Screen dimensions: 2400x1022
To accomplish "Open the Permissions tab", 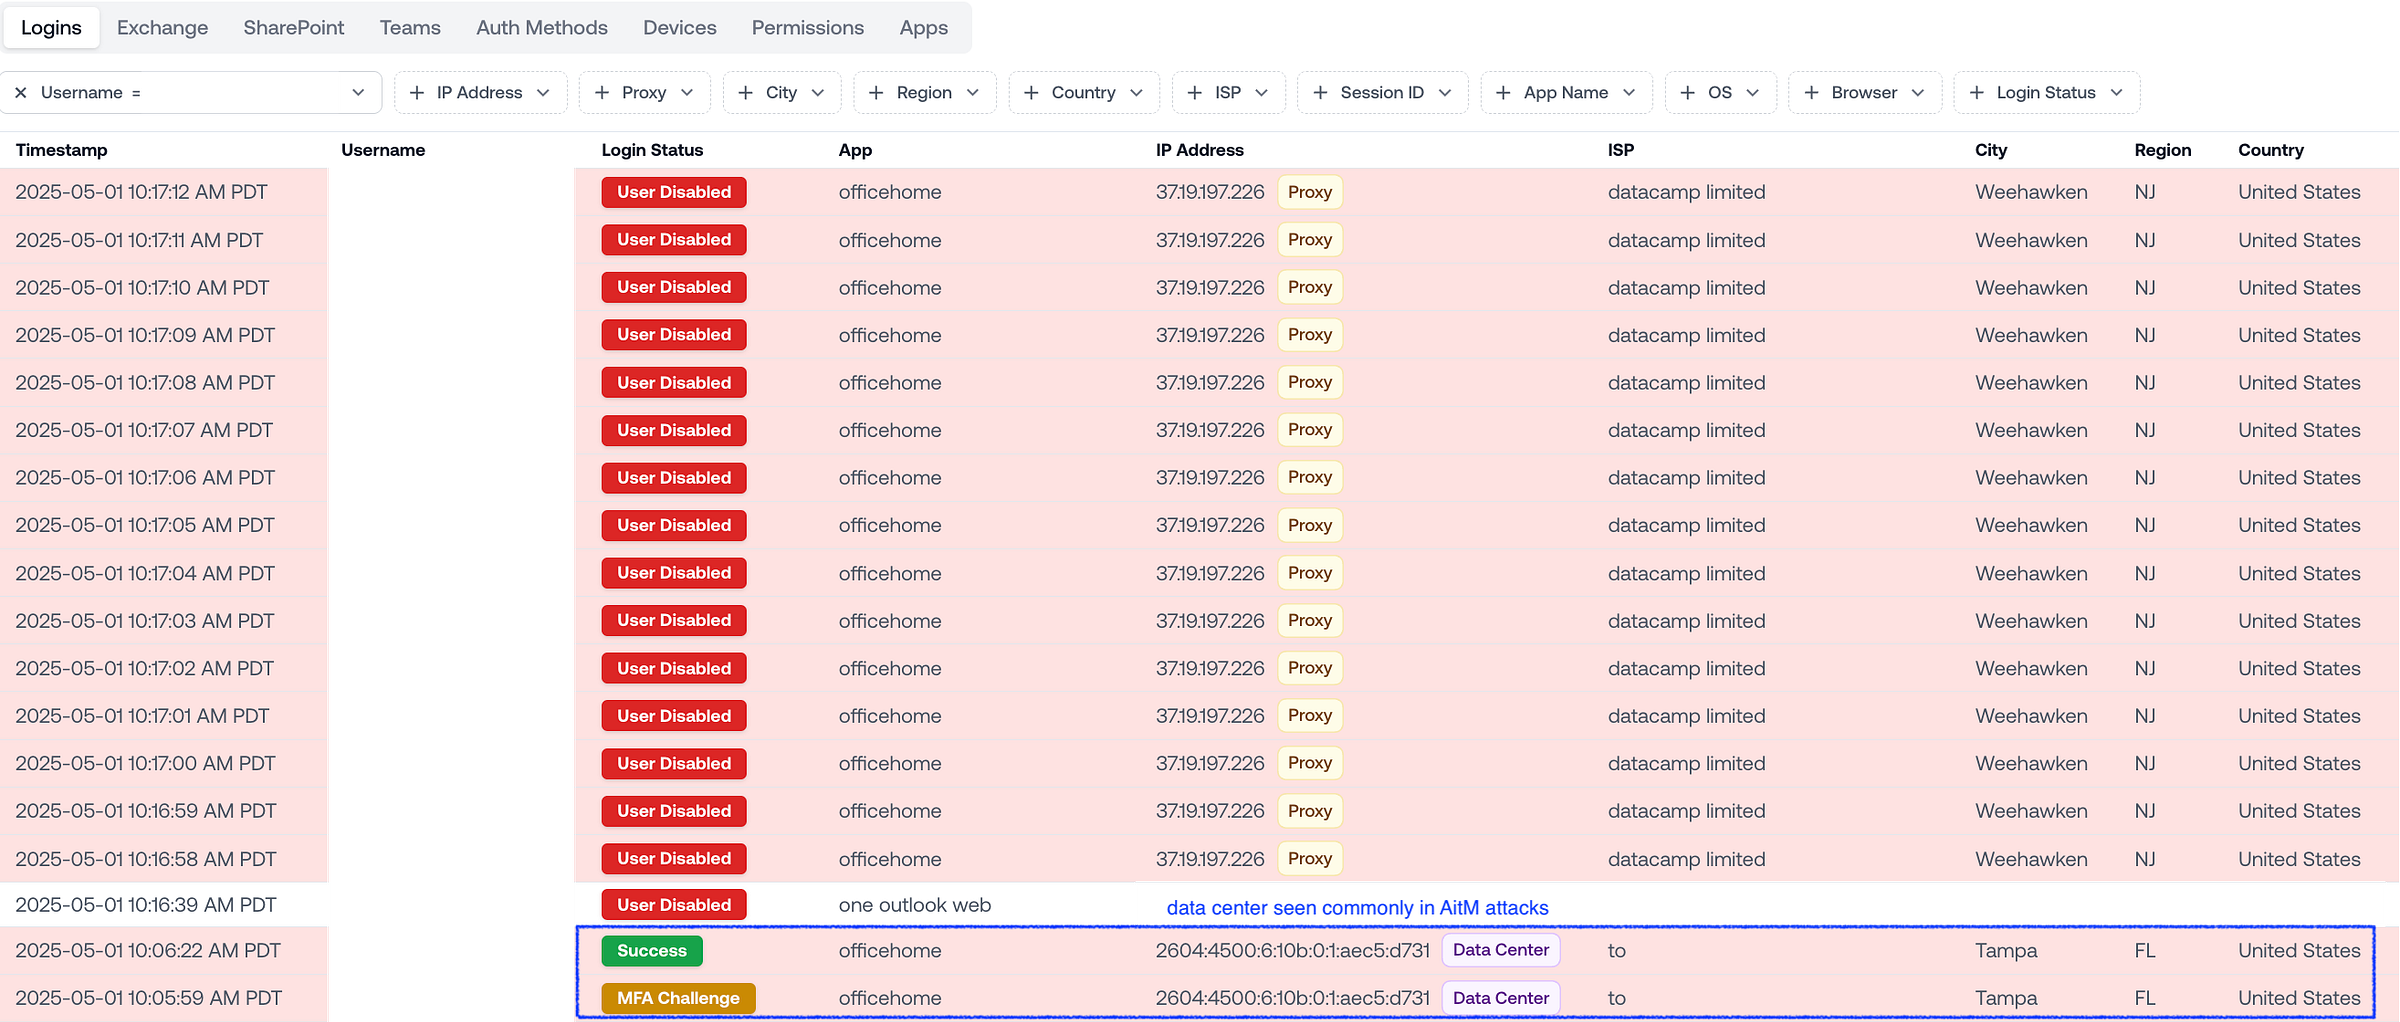I will coord(808,28).
